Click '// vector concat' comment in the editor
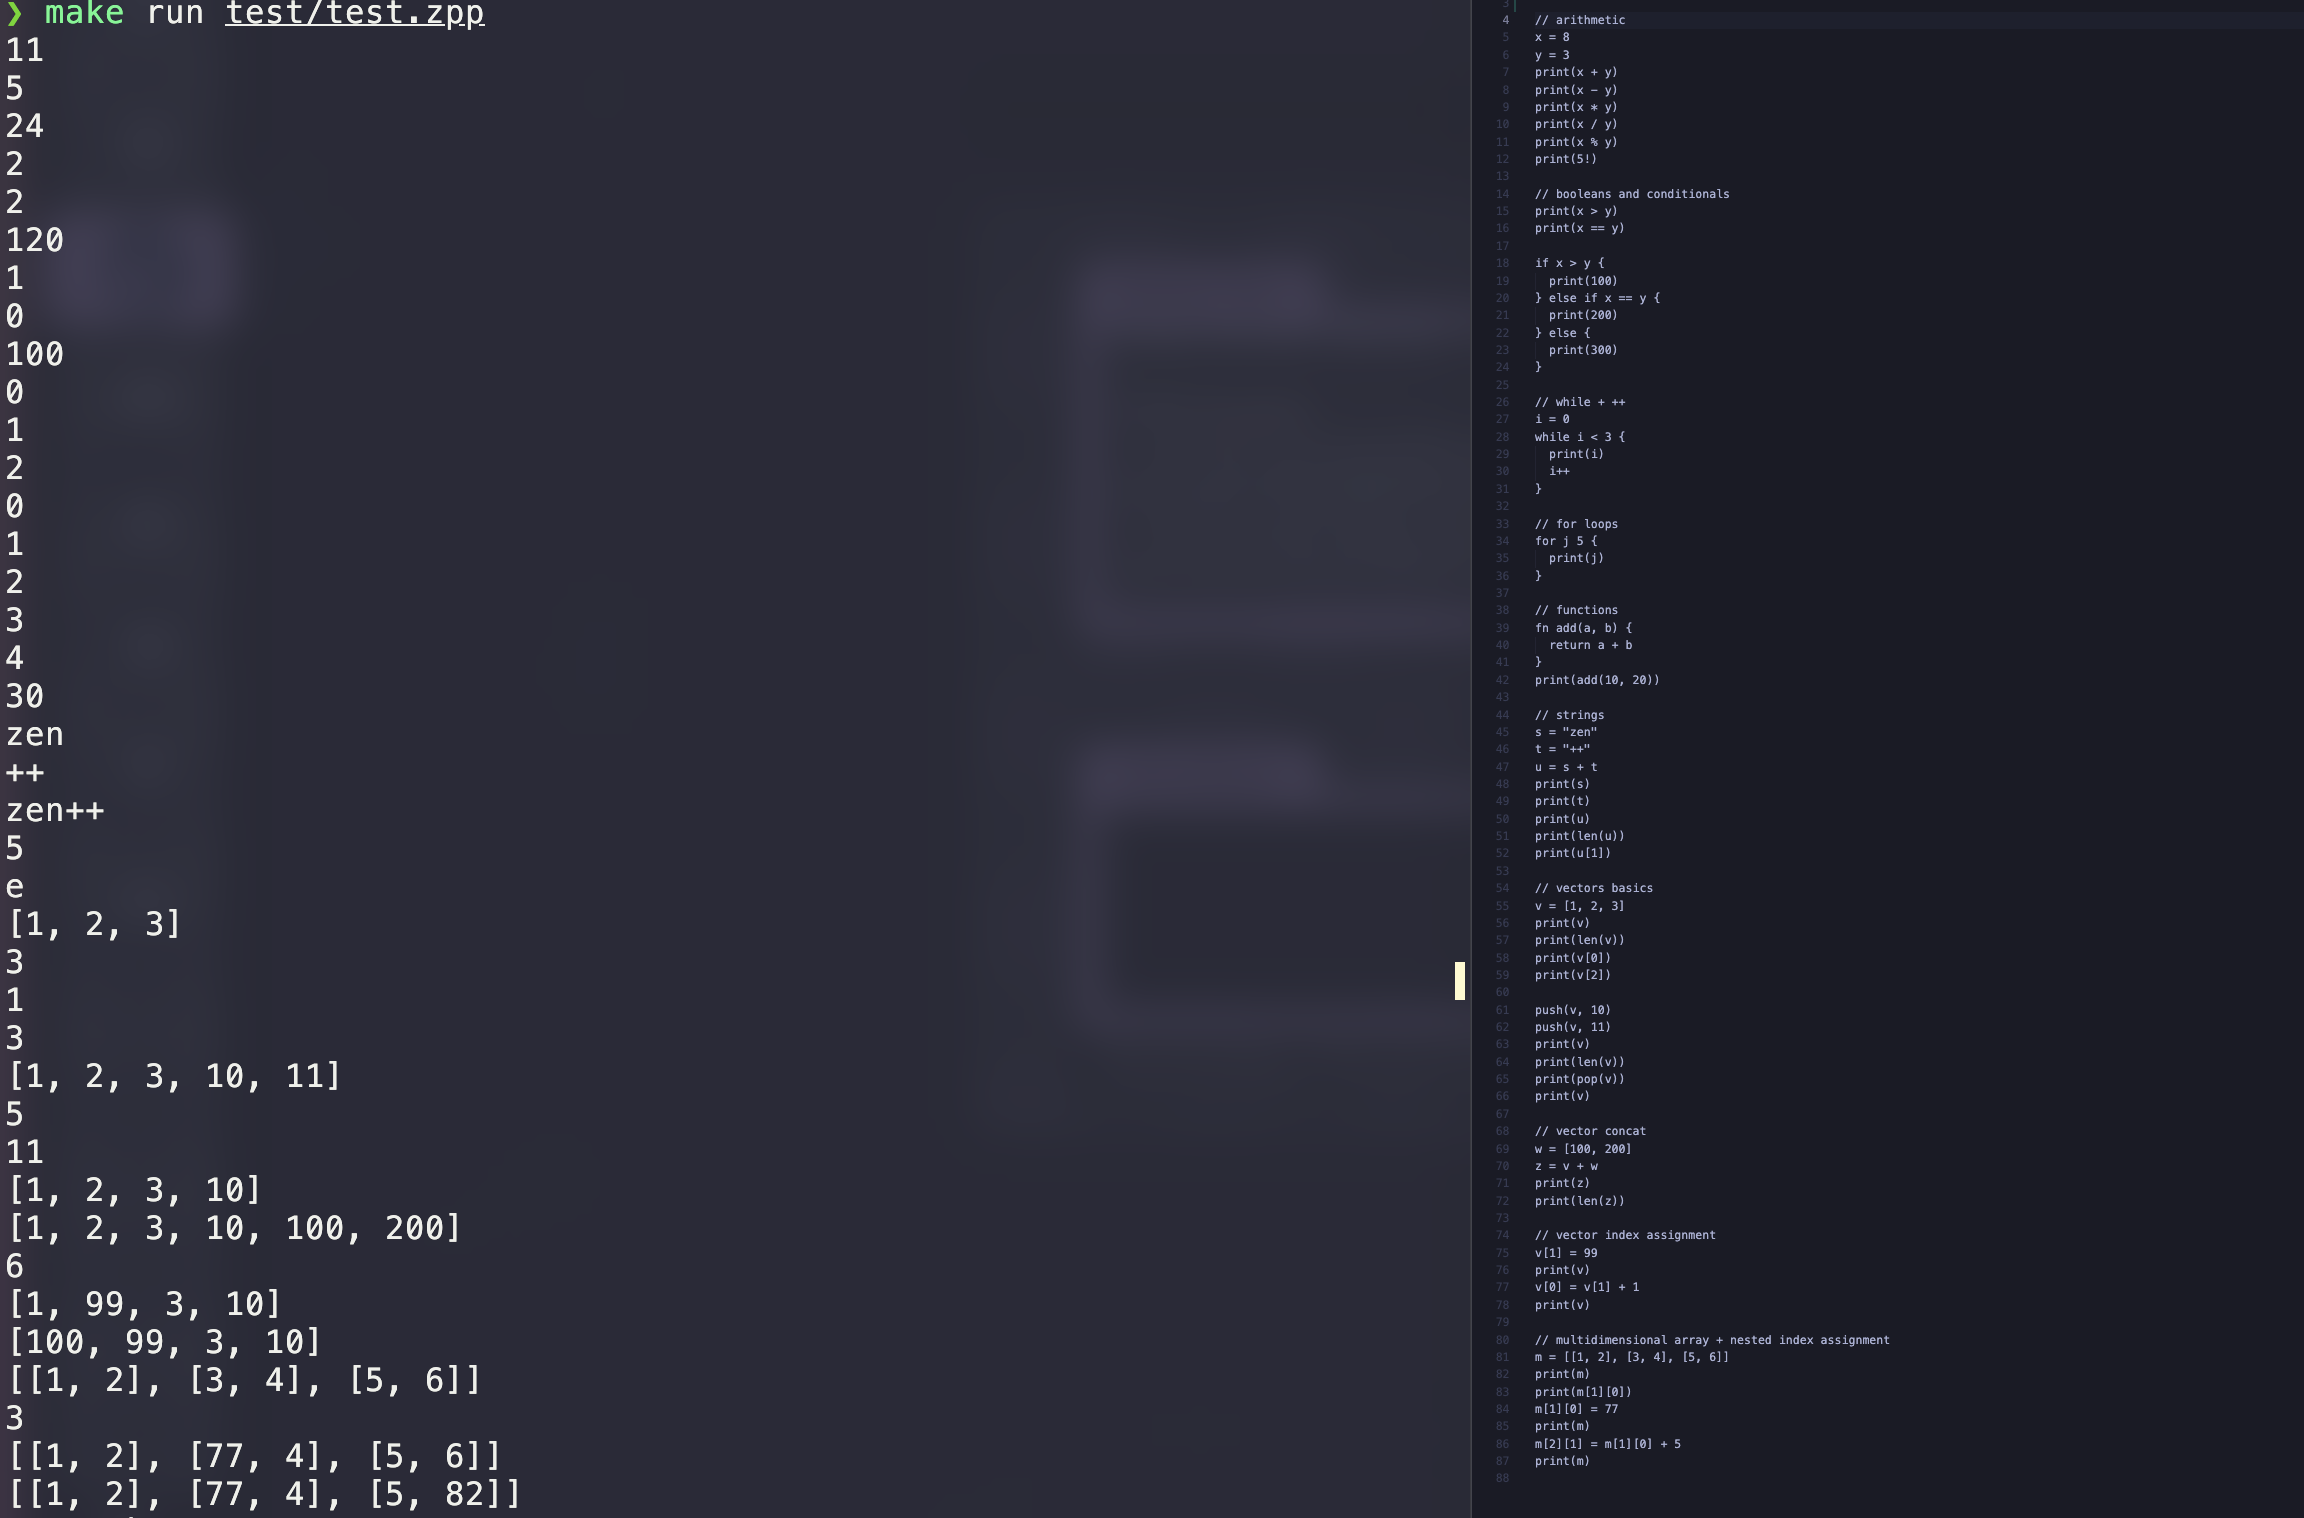 [1590, 1131]
